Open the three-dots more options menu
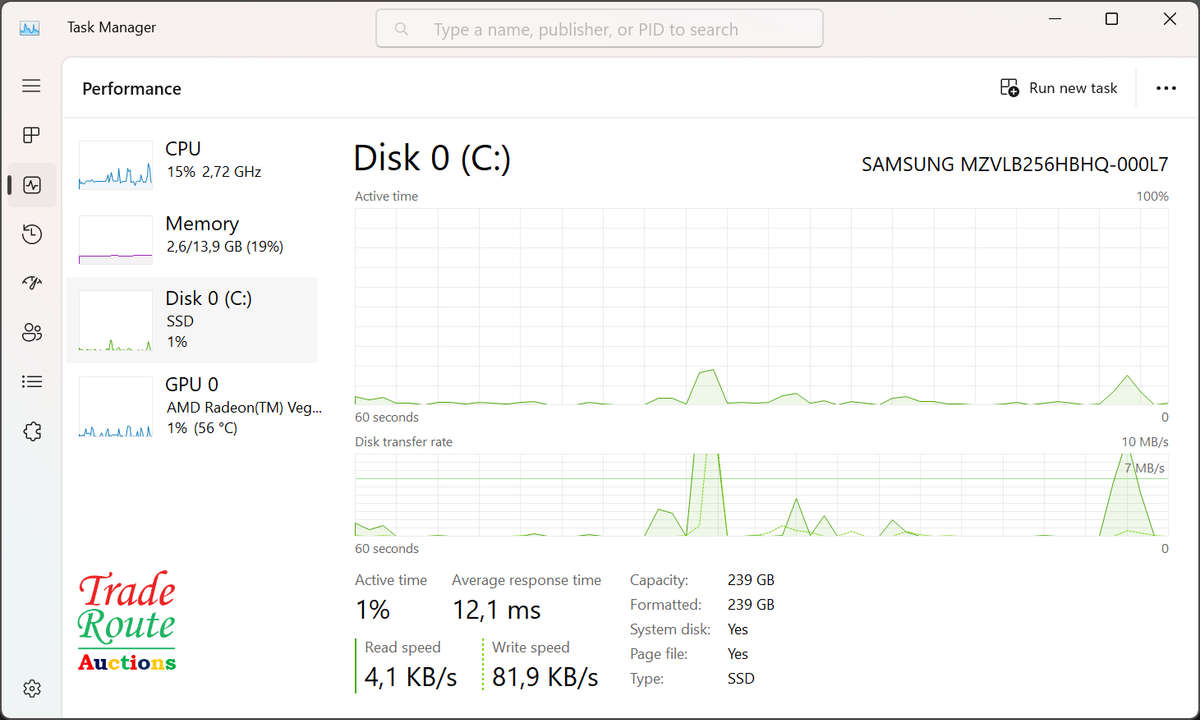 [x=1166, y=88]
